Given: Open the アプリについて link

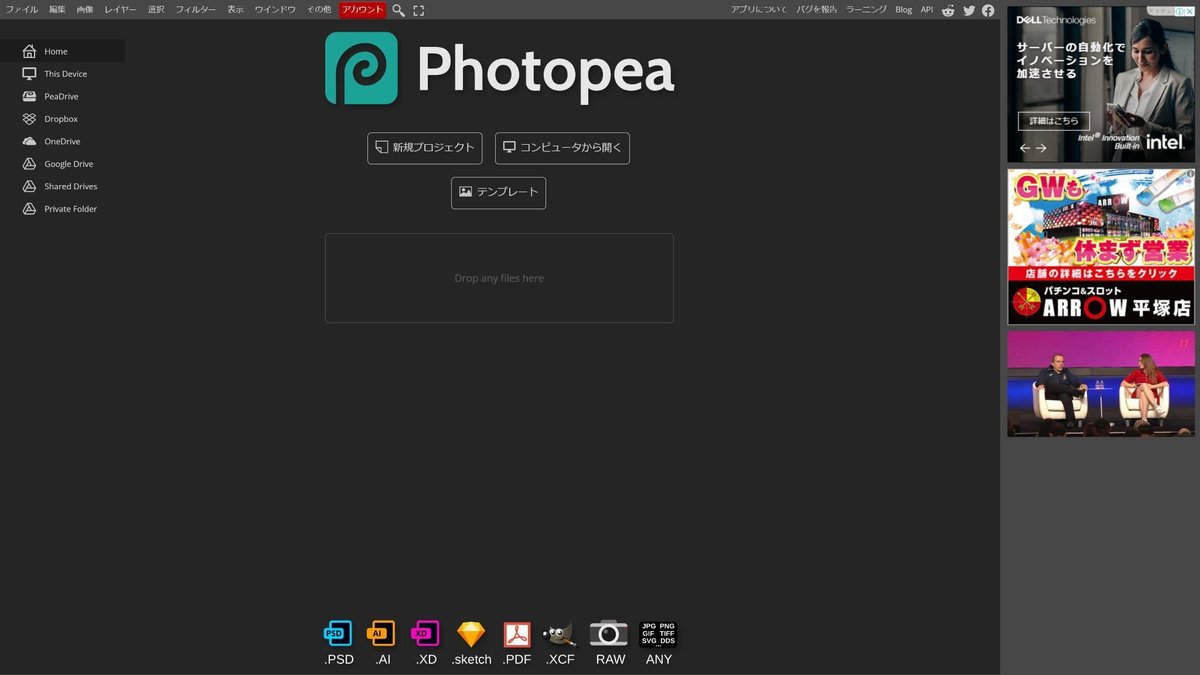Looking at the screenshot, I should 759,9.
